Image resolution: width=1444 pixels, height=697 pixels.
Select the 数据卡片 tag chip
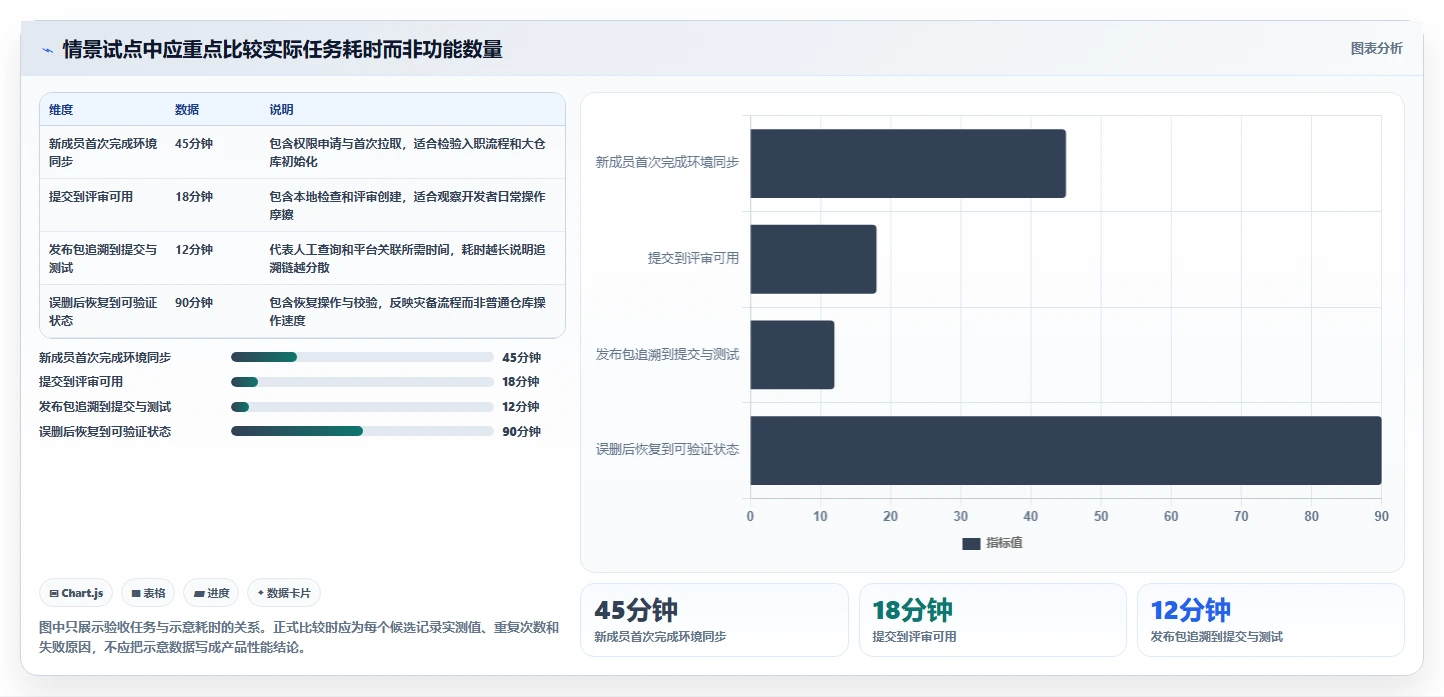[284, 593]
